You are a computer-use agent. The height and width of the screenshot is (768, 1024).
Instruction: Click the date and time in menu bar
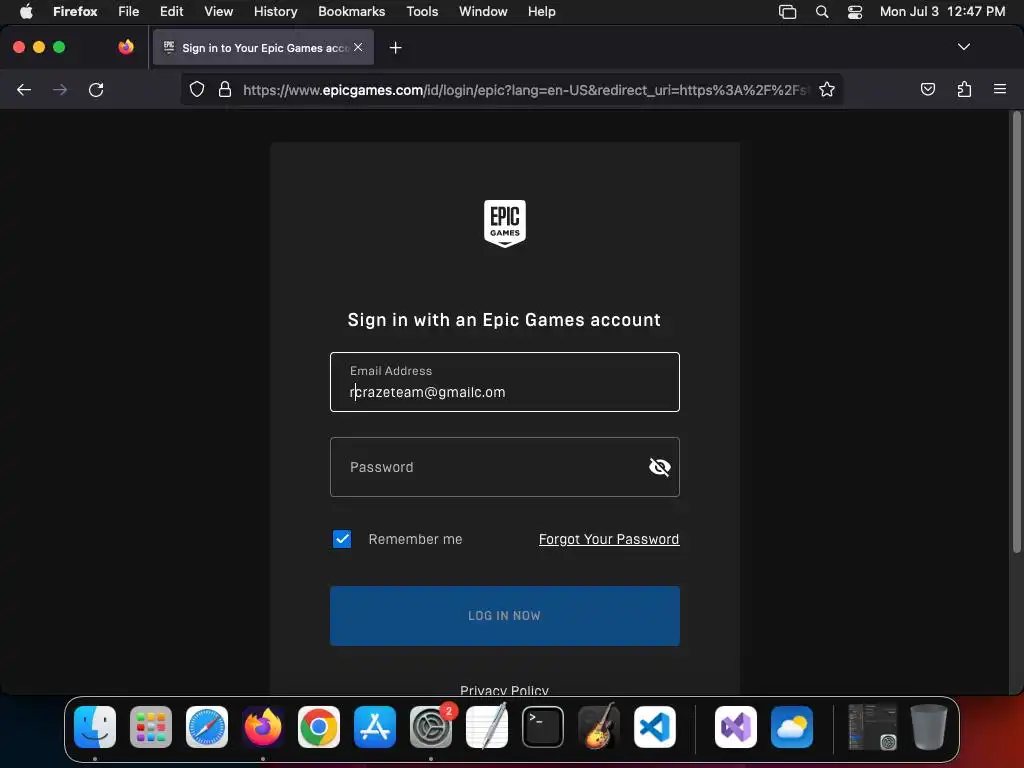[x=942, y=12]
